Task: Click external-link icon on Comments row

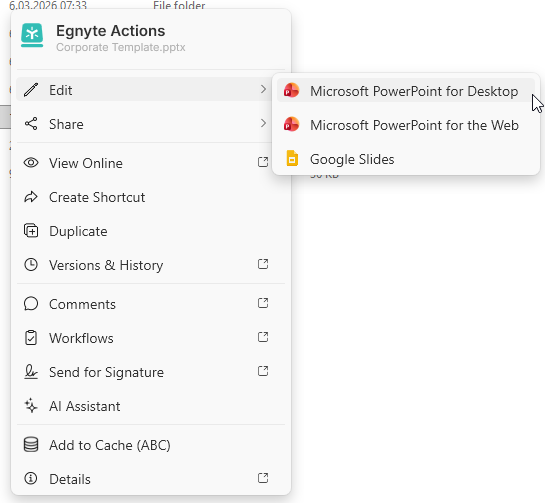Action: (263, 303)
